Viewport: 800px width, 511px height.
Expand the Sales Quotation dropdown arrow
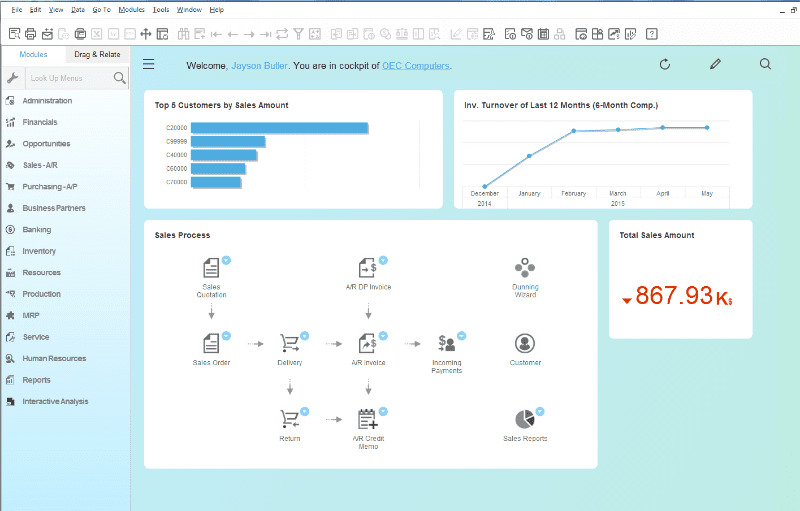[x=227, y=260]
